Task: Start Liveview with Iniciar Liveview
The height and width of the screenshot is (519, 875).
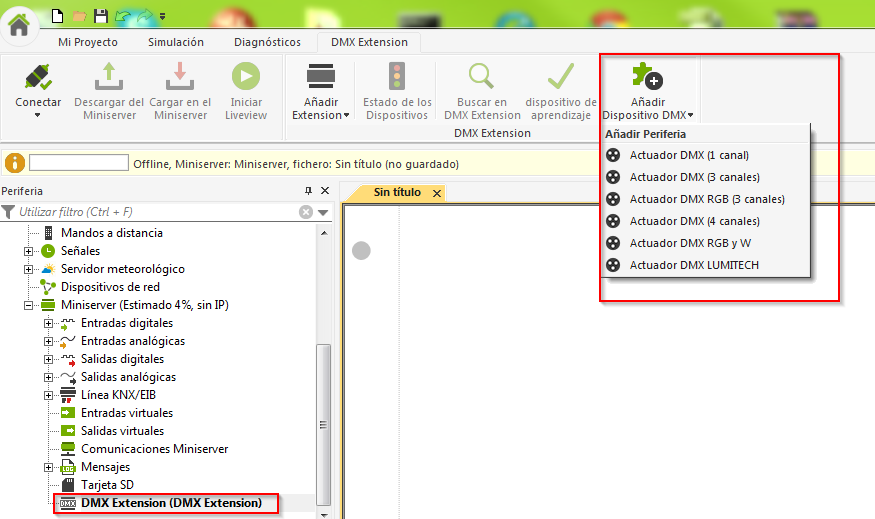Action: click(245, 78)
